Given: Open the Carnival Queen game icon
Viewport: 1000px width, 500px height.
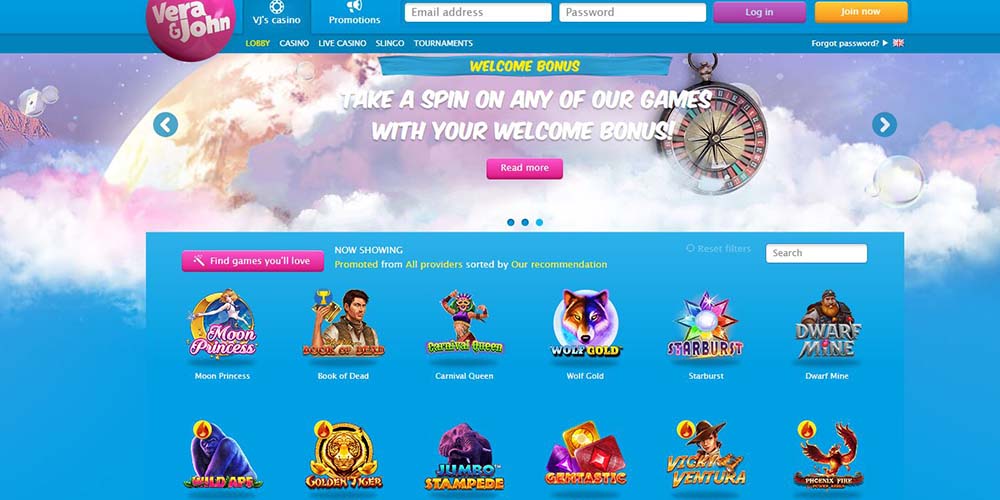Looking at the screenshot, I should (464, 323).
